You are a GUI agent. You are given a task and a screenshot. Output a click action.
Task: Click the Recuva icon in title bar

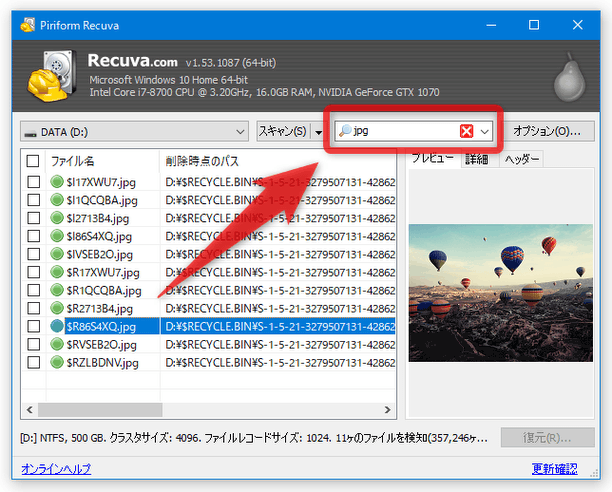(x=27, y=25)
